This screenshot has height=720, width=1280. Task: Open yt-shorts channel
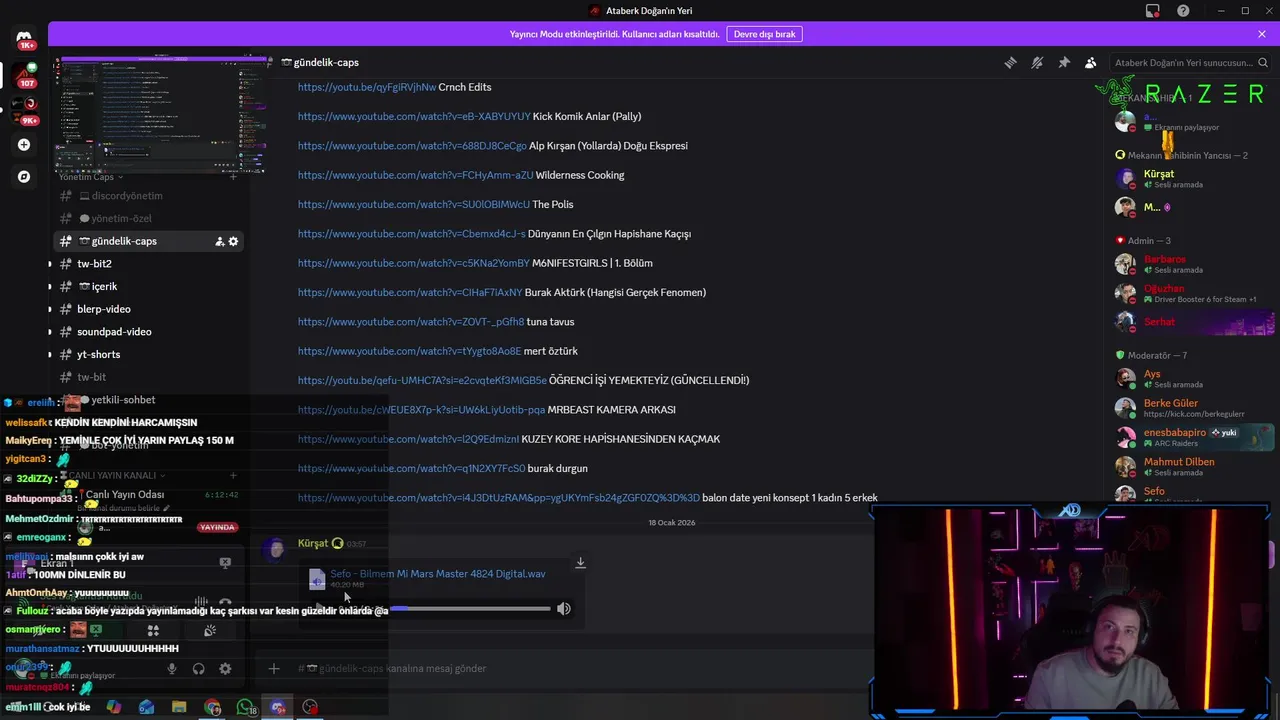[x=148, y=354]
